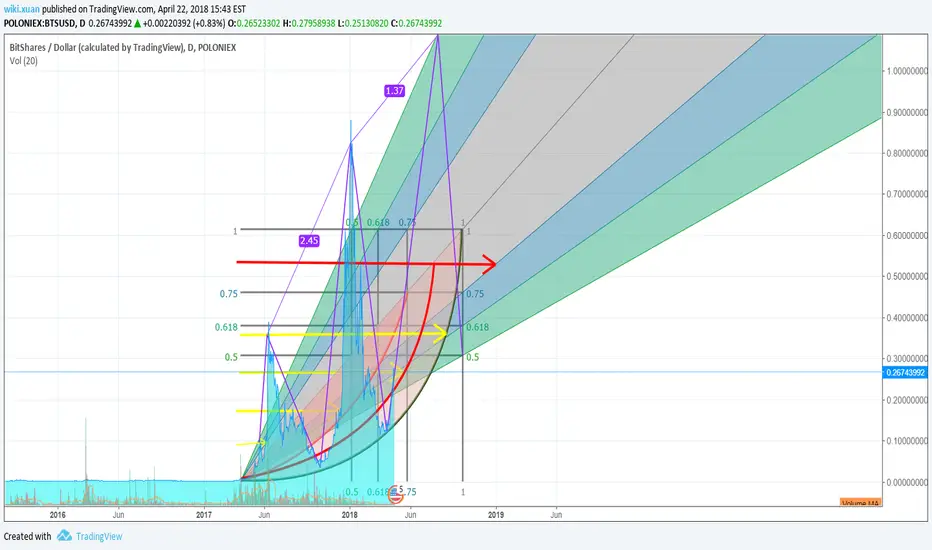
Task: Click the 1.00000000 price axis label
Action: pos(907,71)
